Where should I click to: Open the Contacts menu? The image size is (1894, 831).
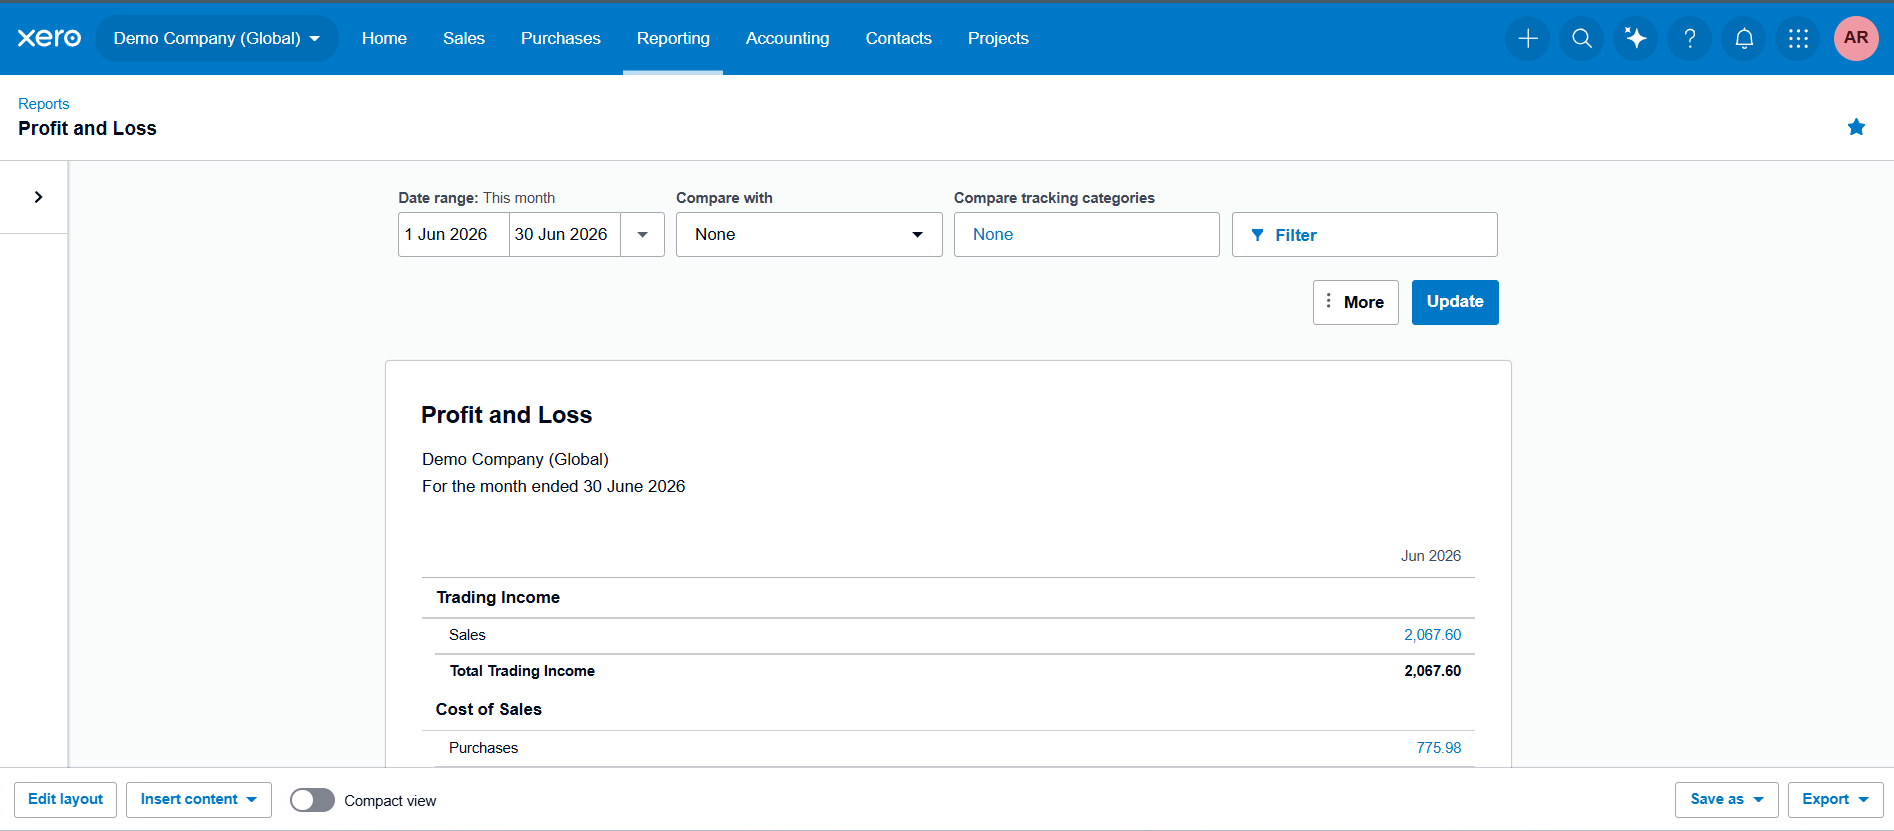898,38
